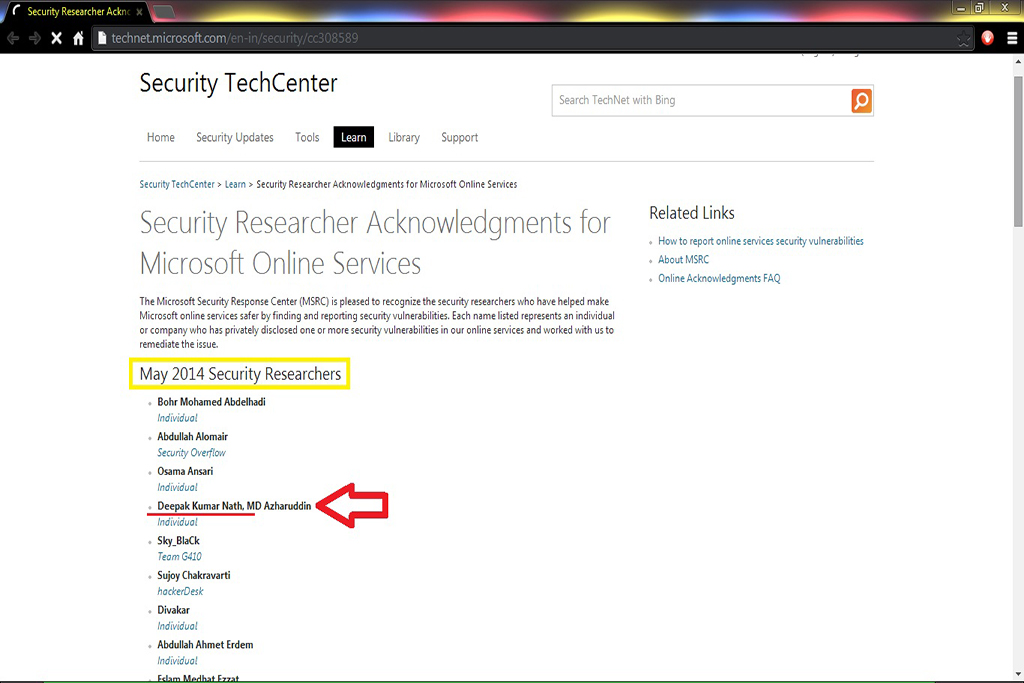
Task: Open the Tools navigation item
Action: (307, 137)
